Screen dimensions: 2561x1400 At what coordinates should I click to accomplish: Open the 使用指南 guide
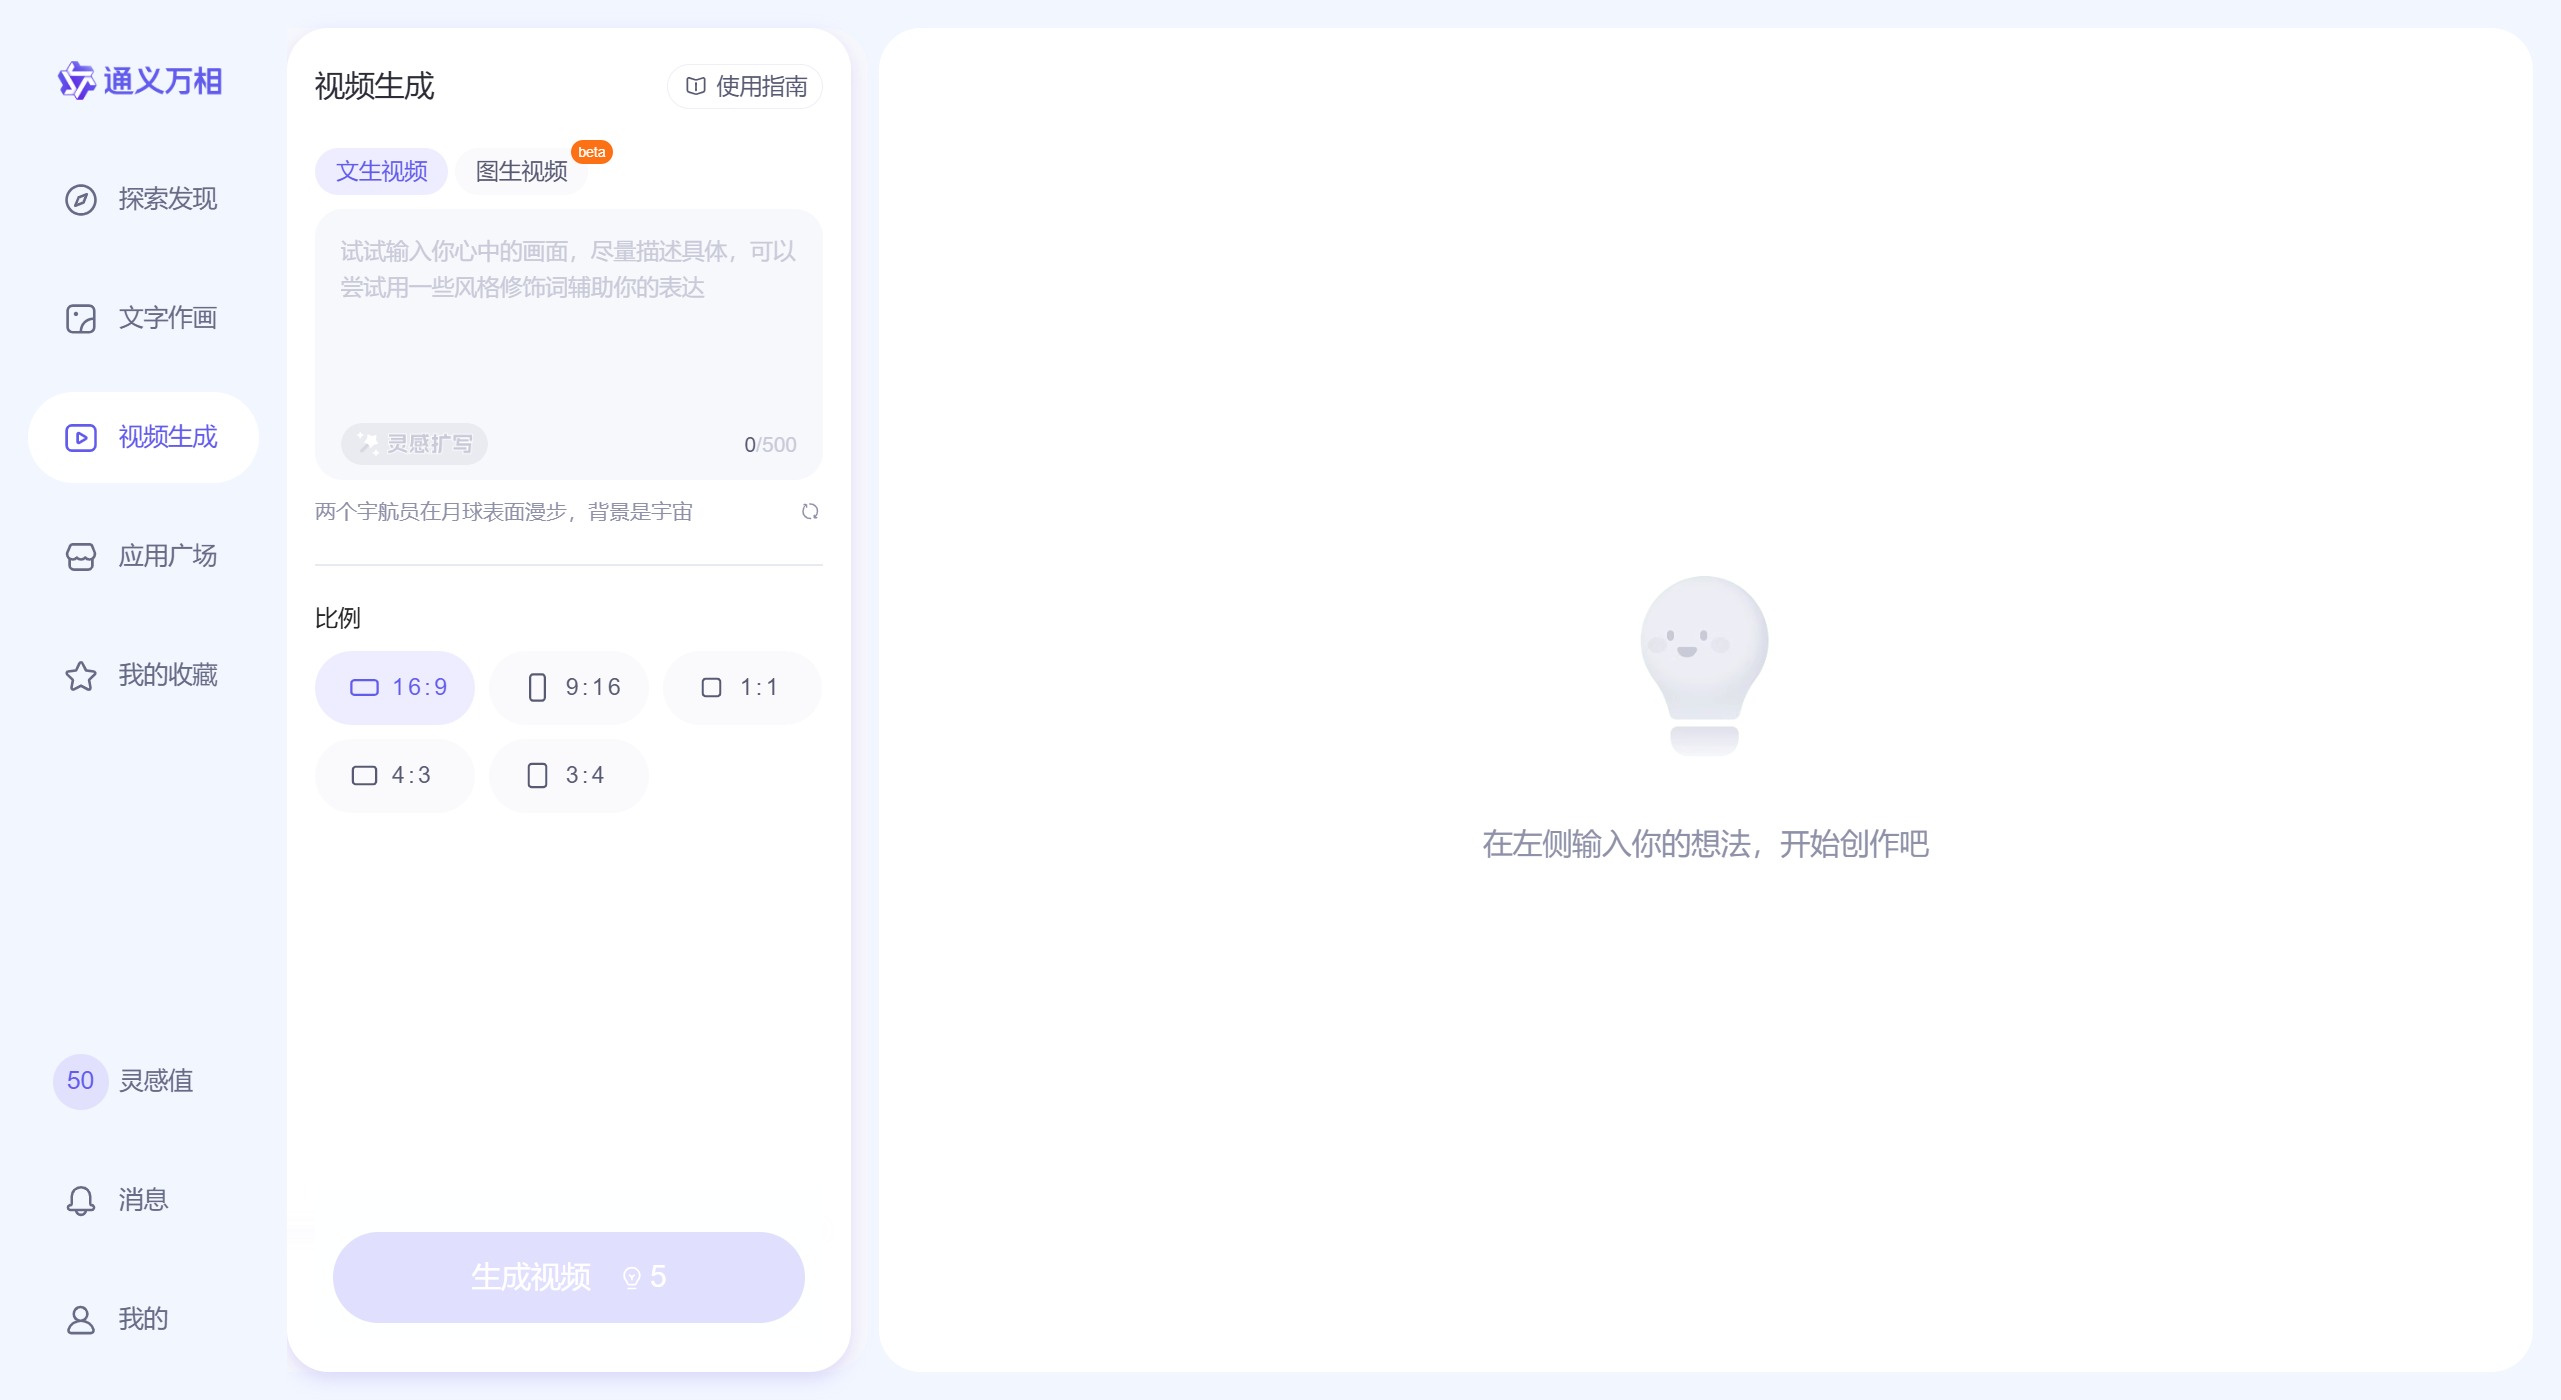pyautogui.click(x=745, y=86)
